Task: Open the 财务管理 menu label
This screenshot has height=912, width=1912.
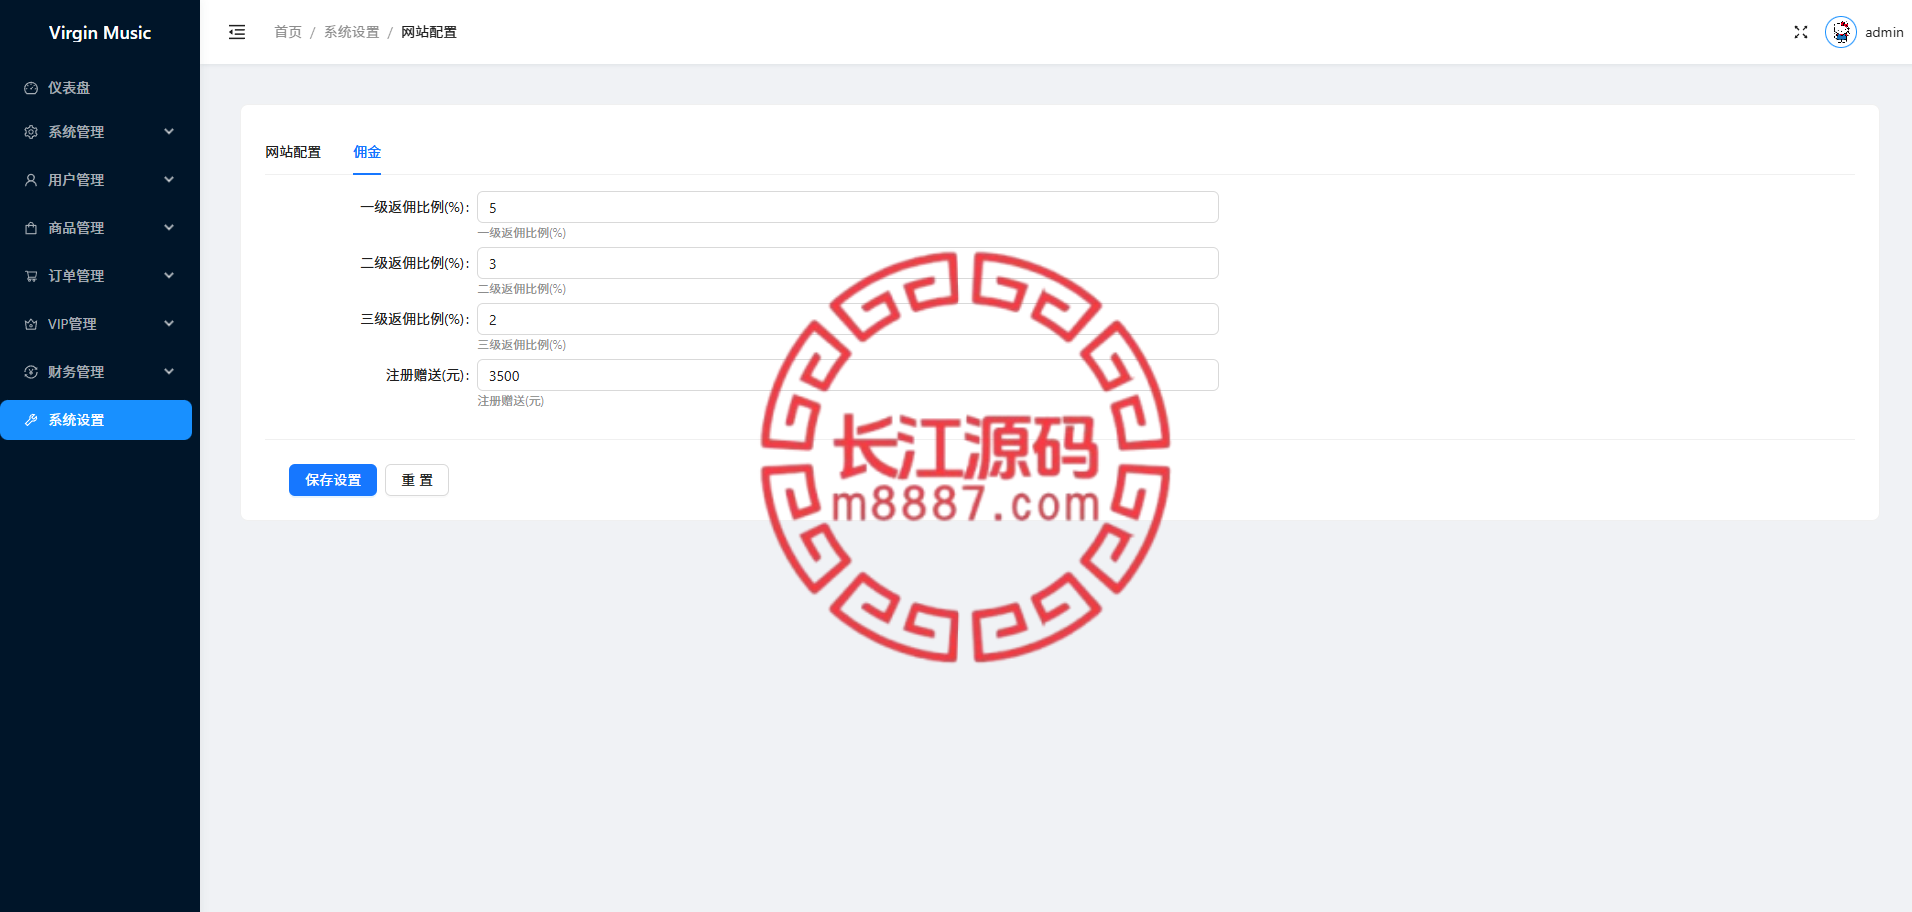Action: [x=76, y=372]
